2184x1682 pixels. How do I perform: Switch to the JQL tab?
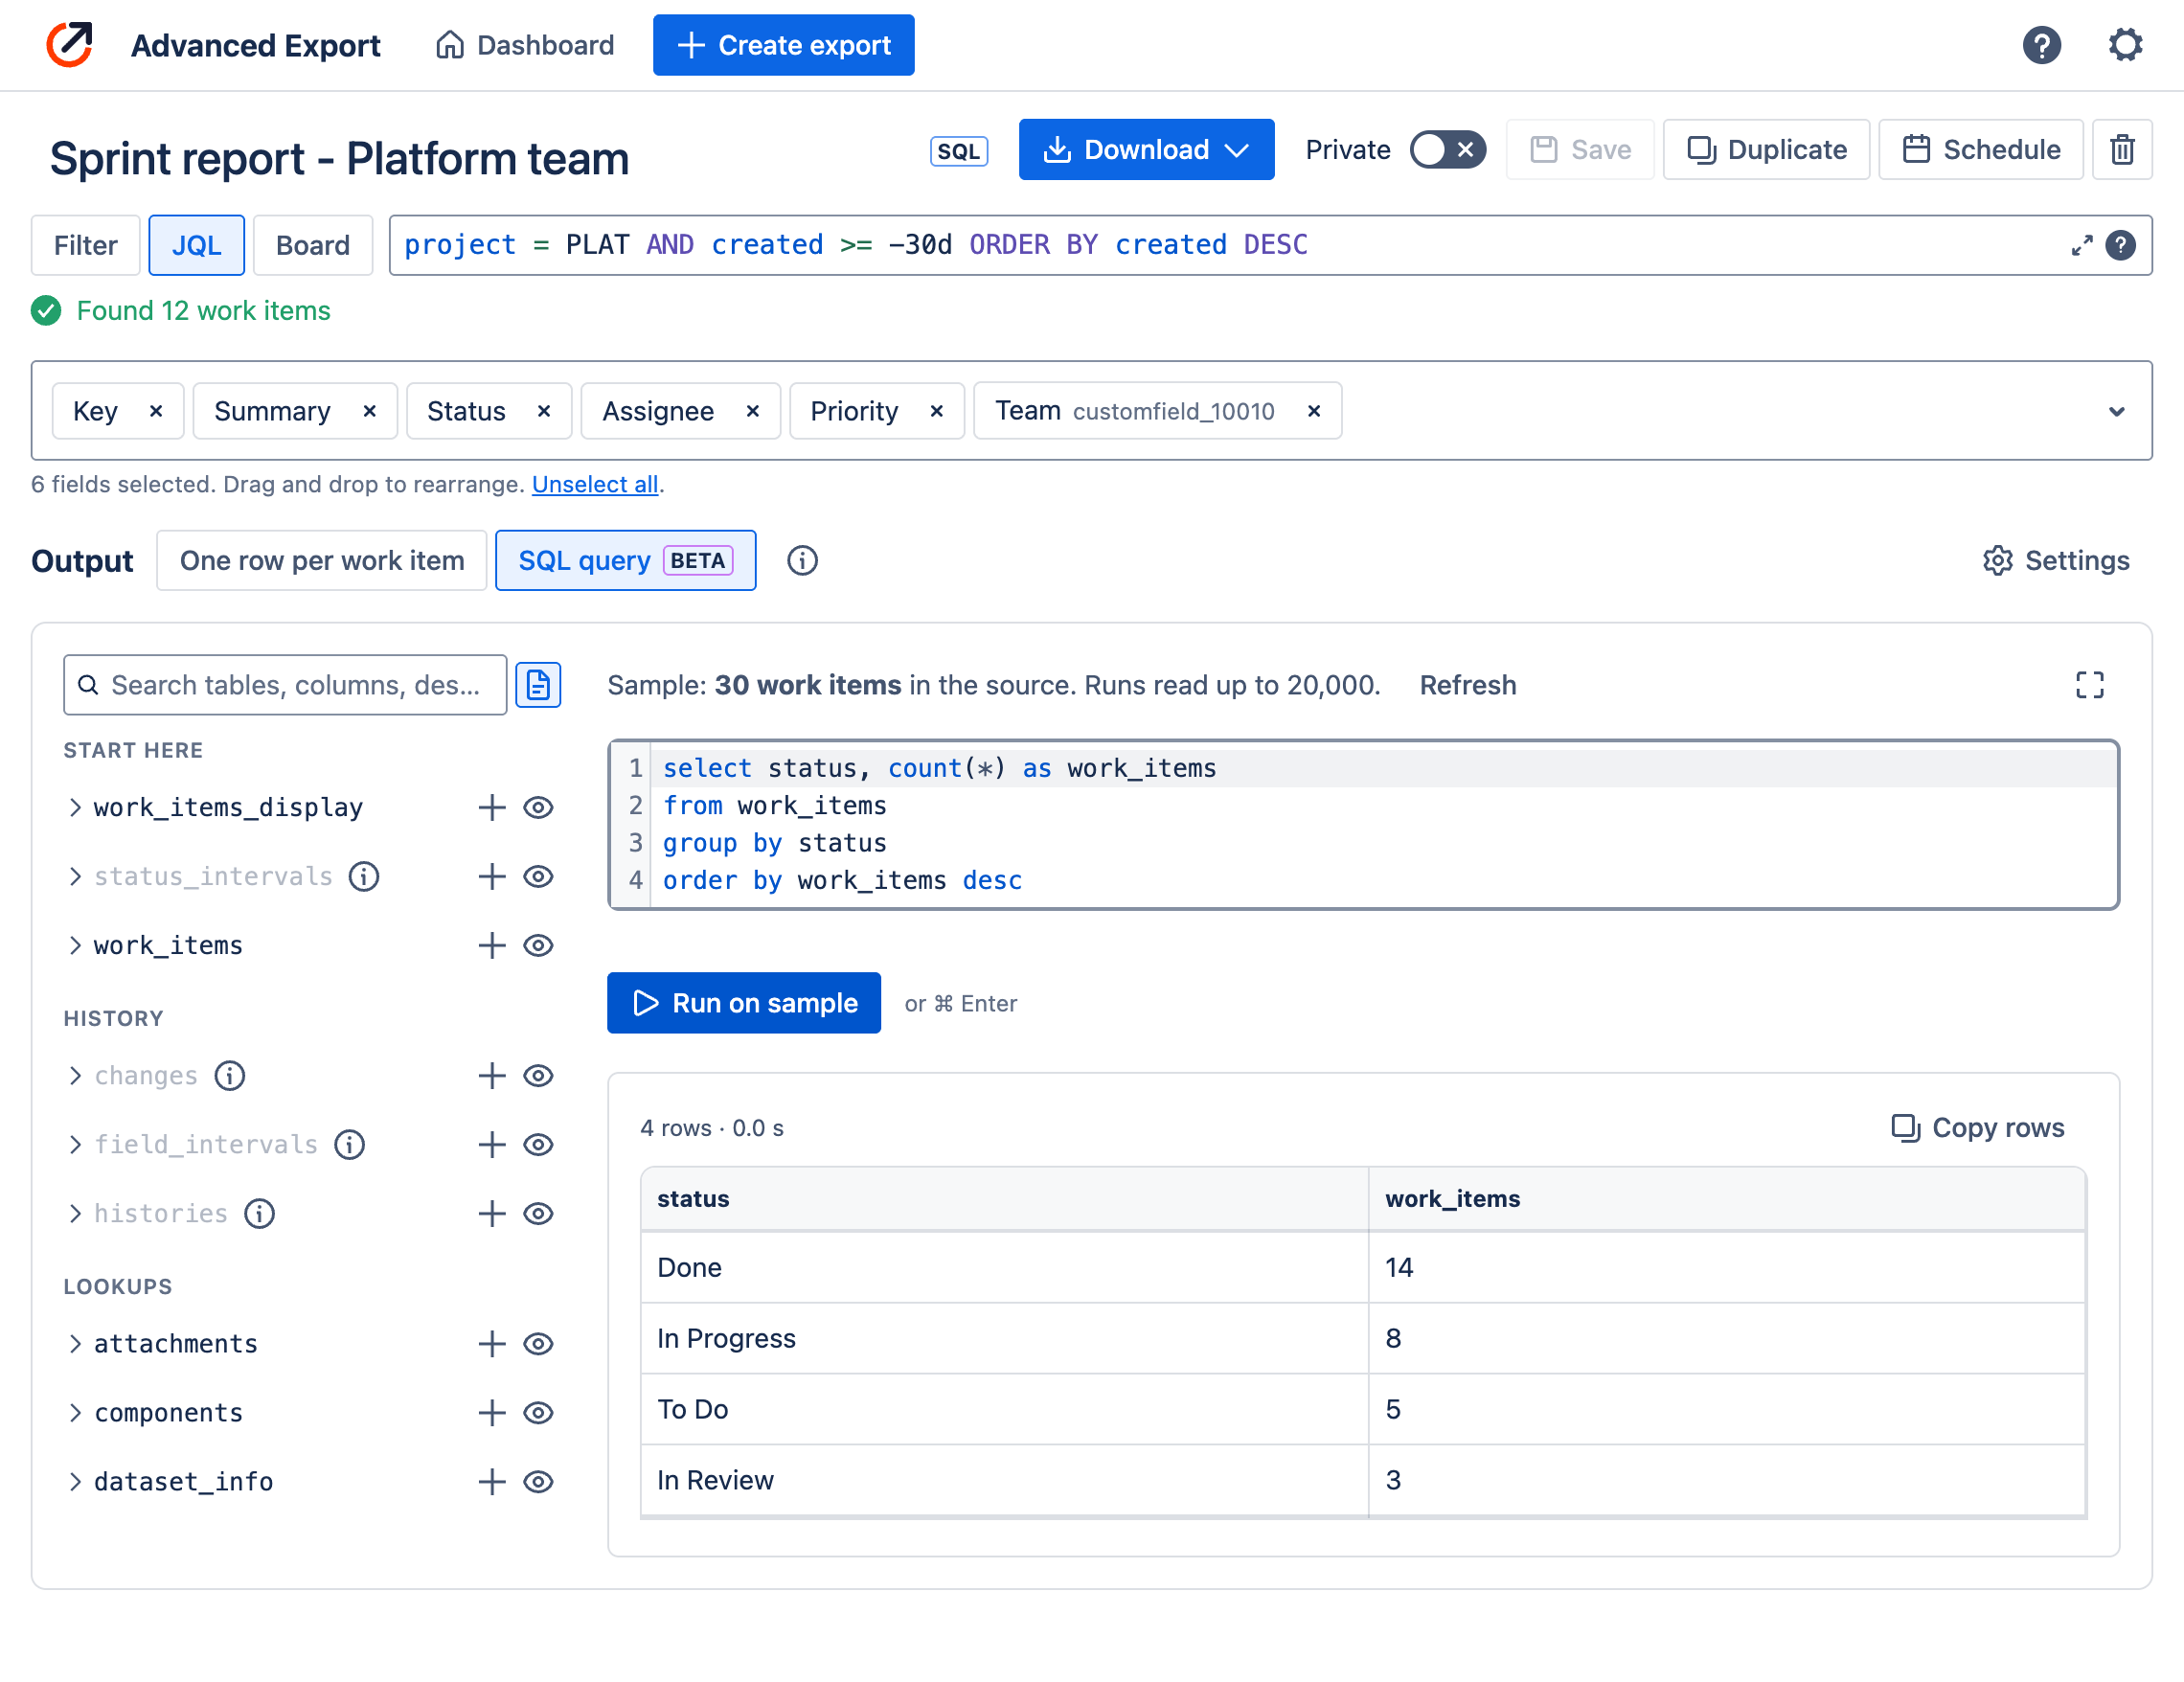tap(196, 246)
